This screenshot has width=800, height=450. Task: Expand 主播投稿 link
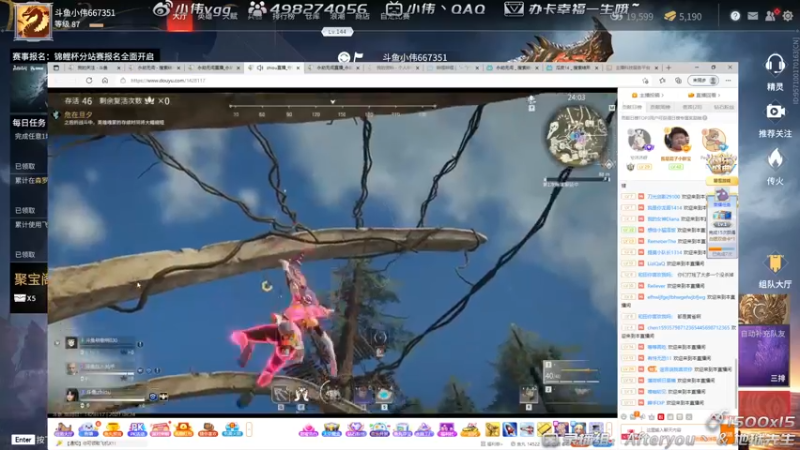coord(647,95)
